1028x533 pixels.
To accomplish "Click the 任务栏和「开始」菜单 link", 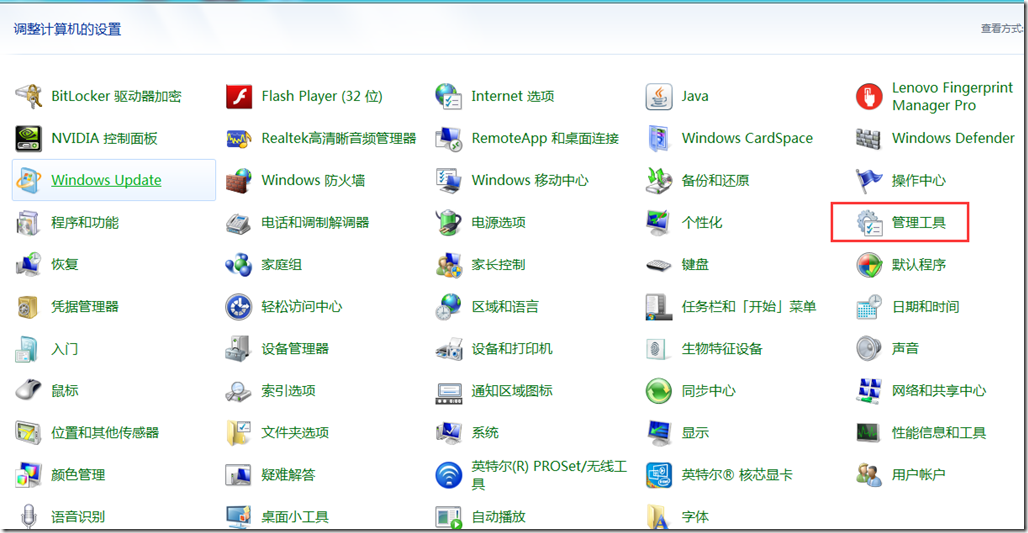I will click(x=749, y=307).
